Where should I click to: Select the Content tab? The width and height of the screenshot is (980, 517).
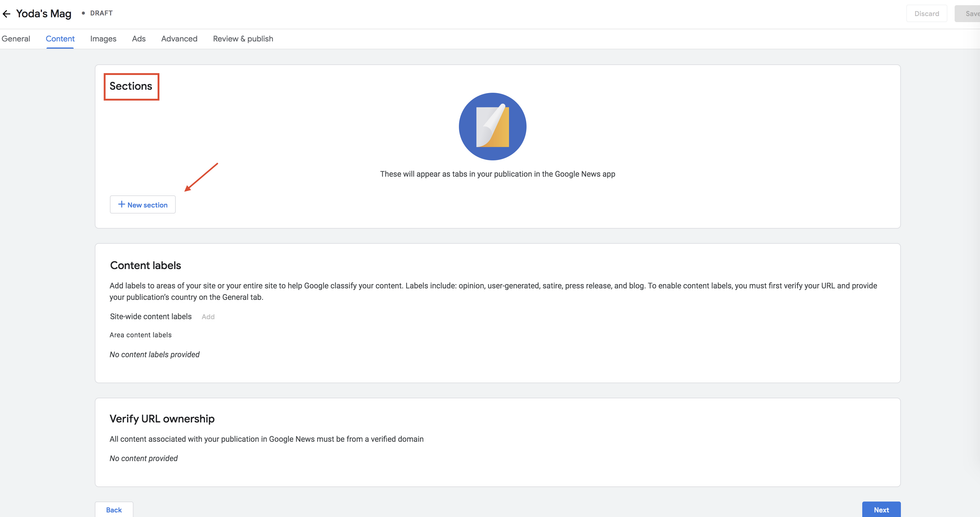pyautogui.click(x=60, y=39)
